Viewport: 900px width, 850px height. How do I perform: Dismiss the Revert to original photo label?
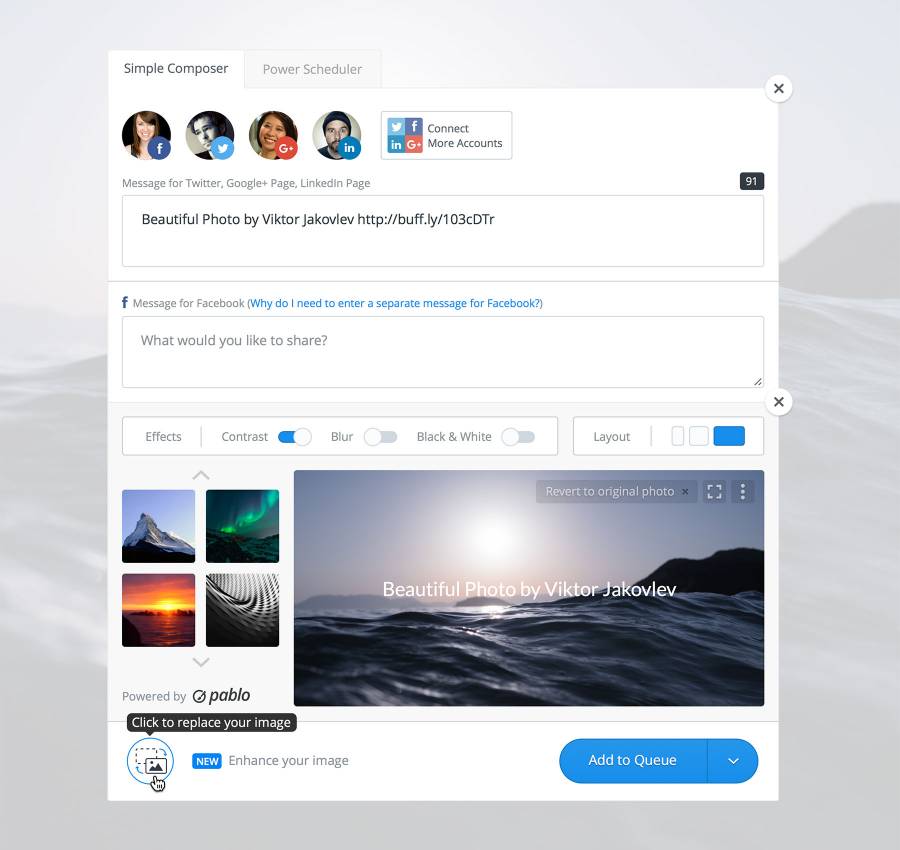click(685, 491)
